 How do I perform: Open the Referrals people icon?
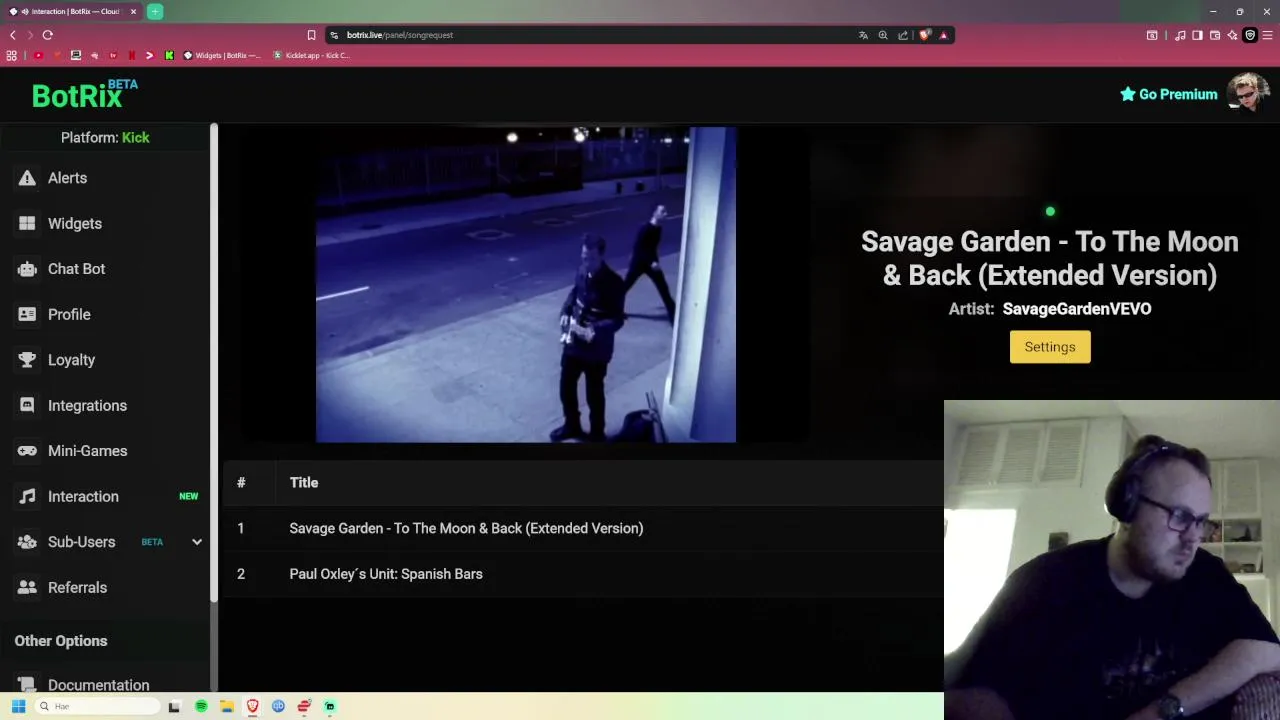[x=27, y=587]
